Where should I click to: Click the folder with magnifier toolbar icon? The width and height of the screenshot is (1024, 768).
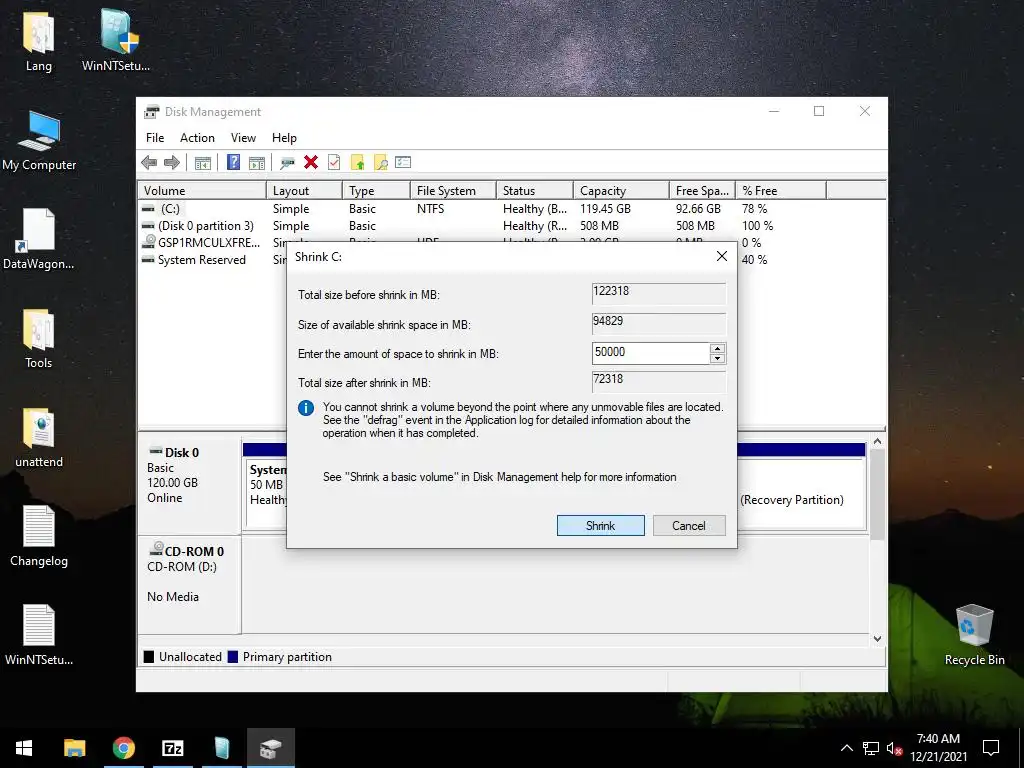(x=380, y=163)
